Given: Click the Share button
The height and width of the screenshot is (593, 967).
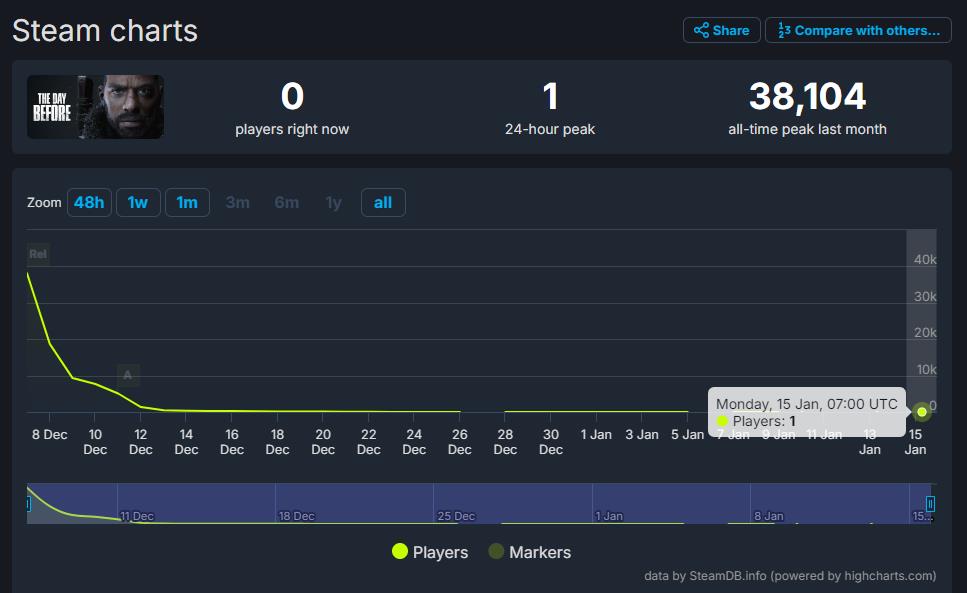Looking at the screenshot, I should 721,30.
